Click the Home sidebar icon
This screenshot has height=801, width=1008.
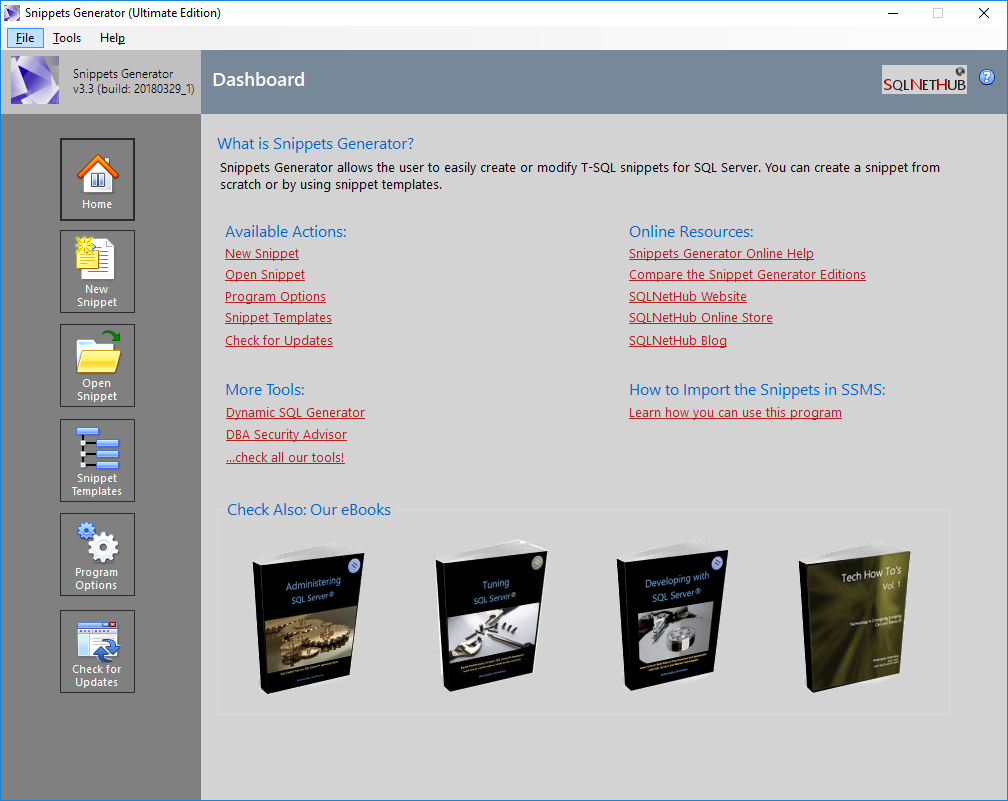click(97, 179)
